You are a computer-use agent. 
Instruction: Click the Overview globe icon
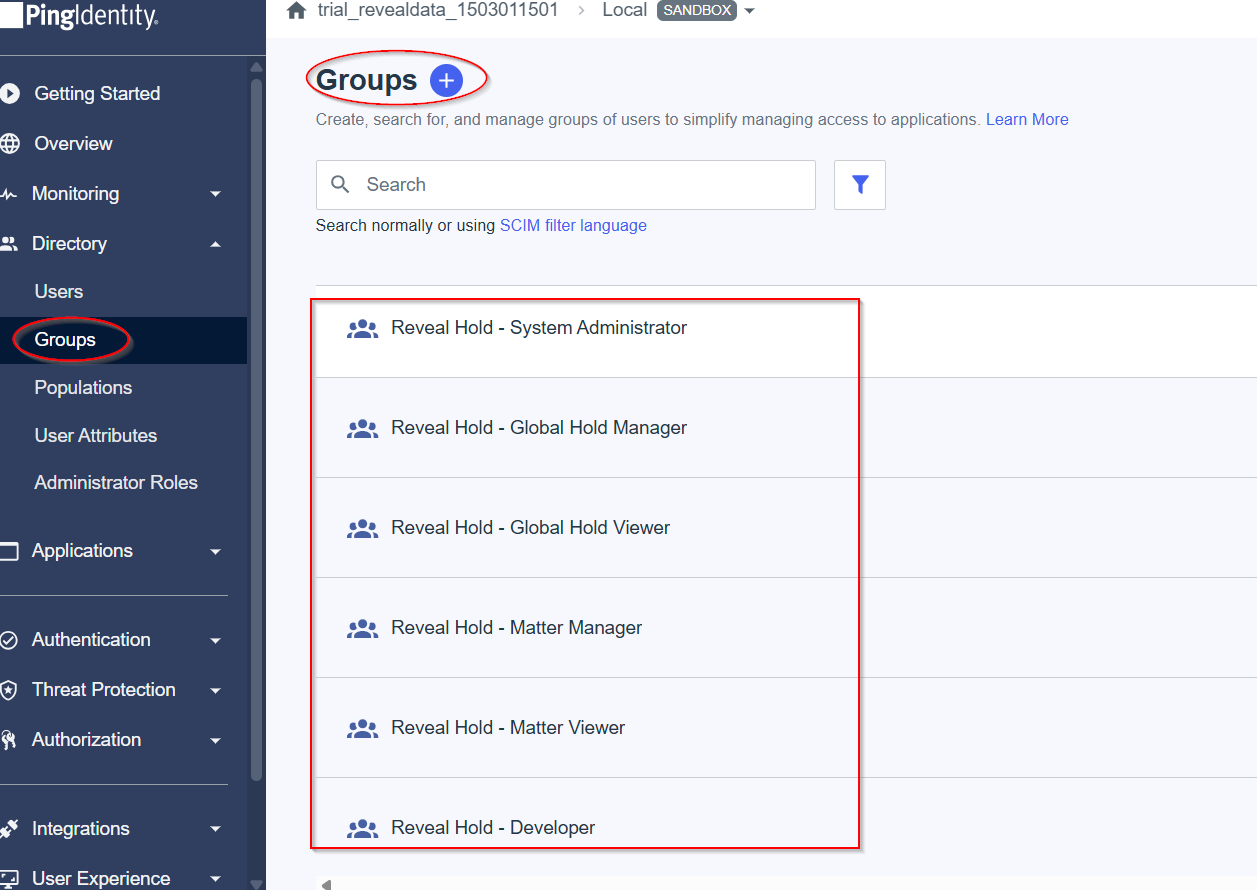[10, 144]
